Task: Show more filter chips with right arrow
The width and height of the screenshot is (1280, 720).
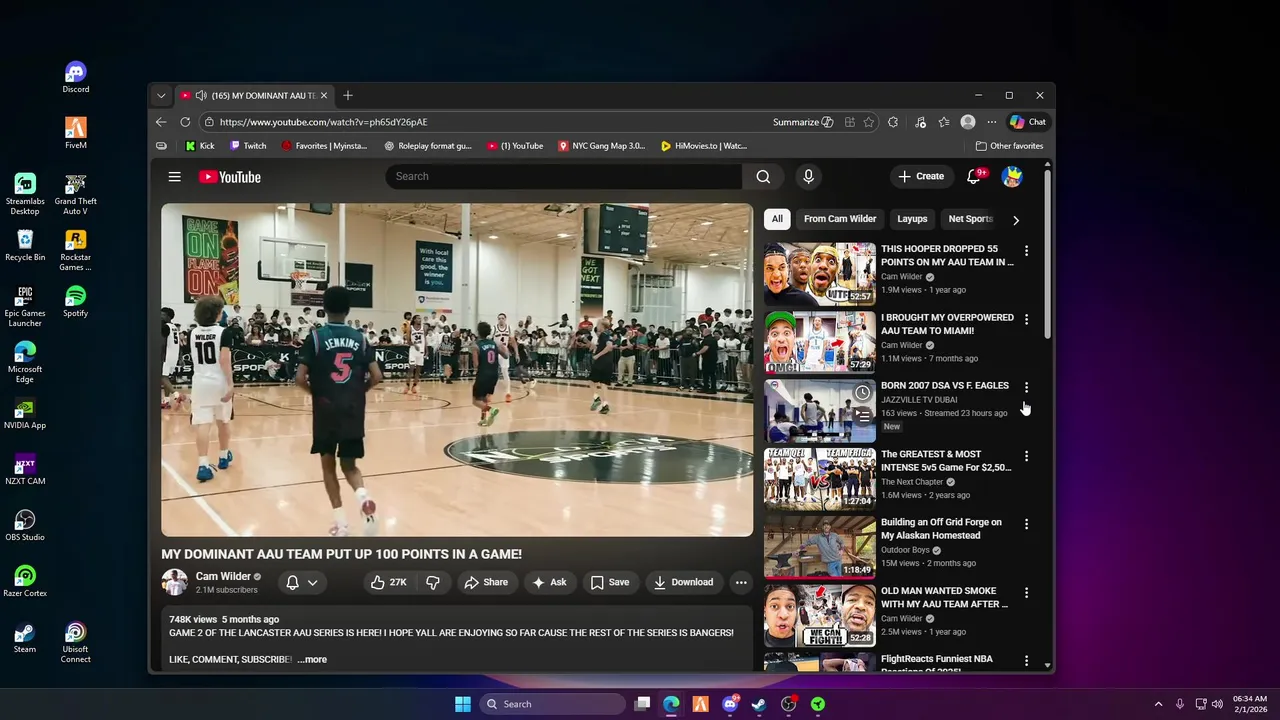Action: click(x=1016, y=220)
